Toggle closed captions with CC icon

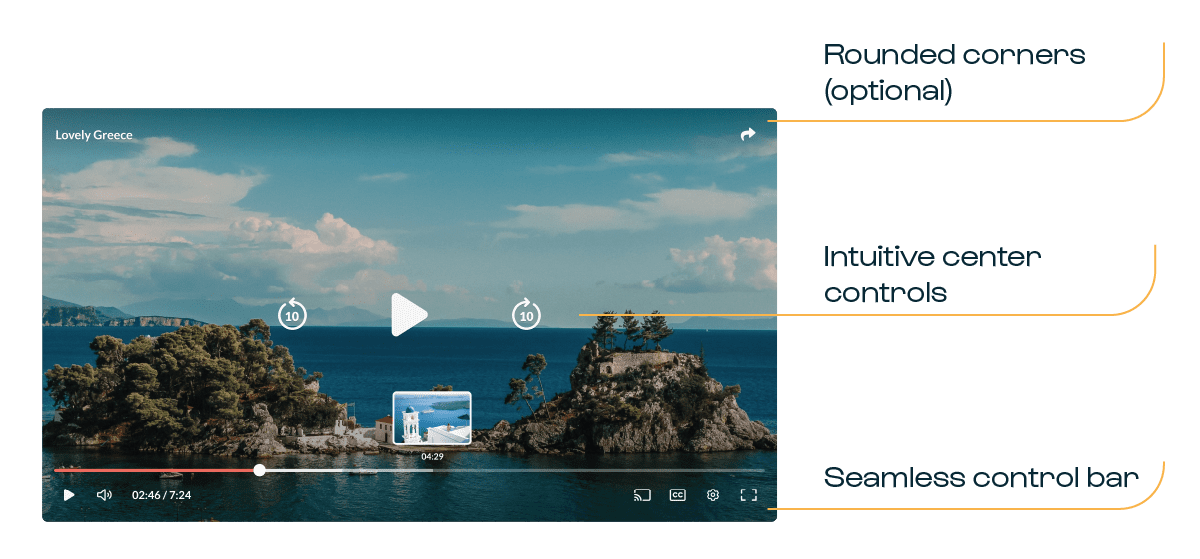click(x=677, y=495)
